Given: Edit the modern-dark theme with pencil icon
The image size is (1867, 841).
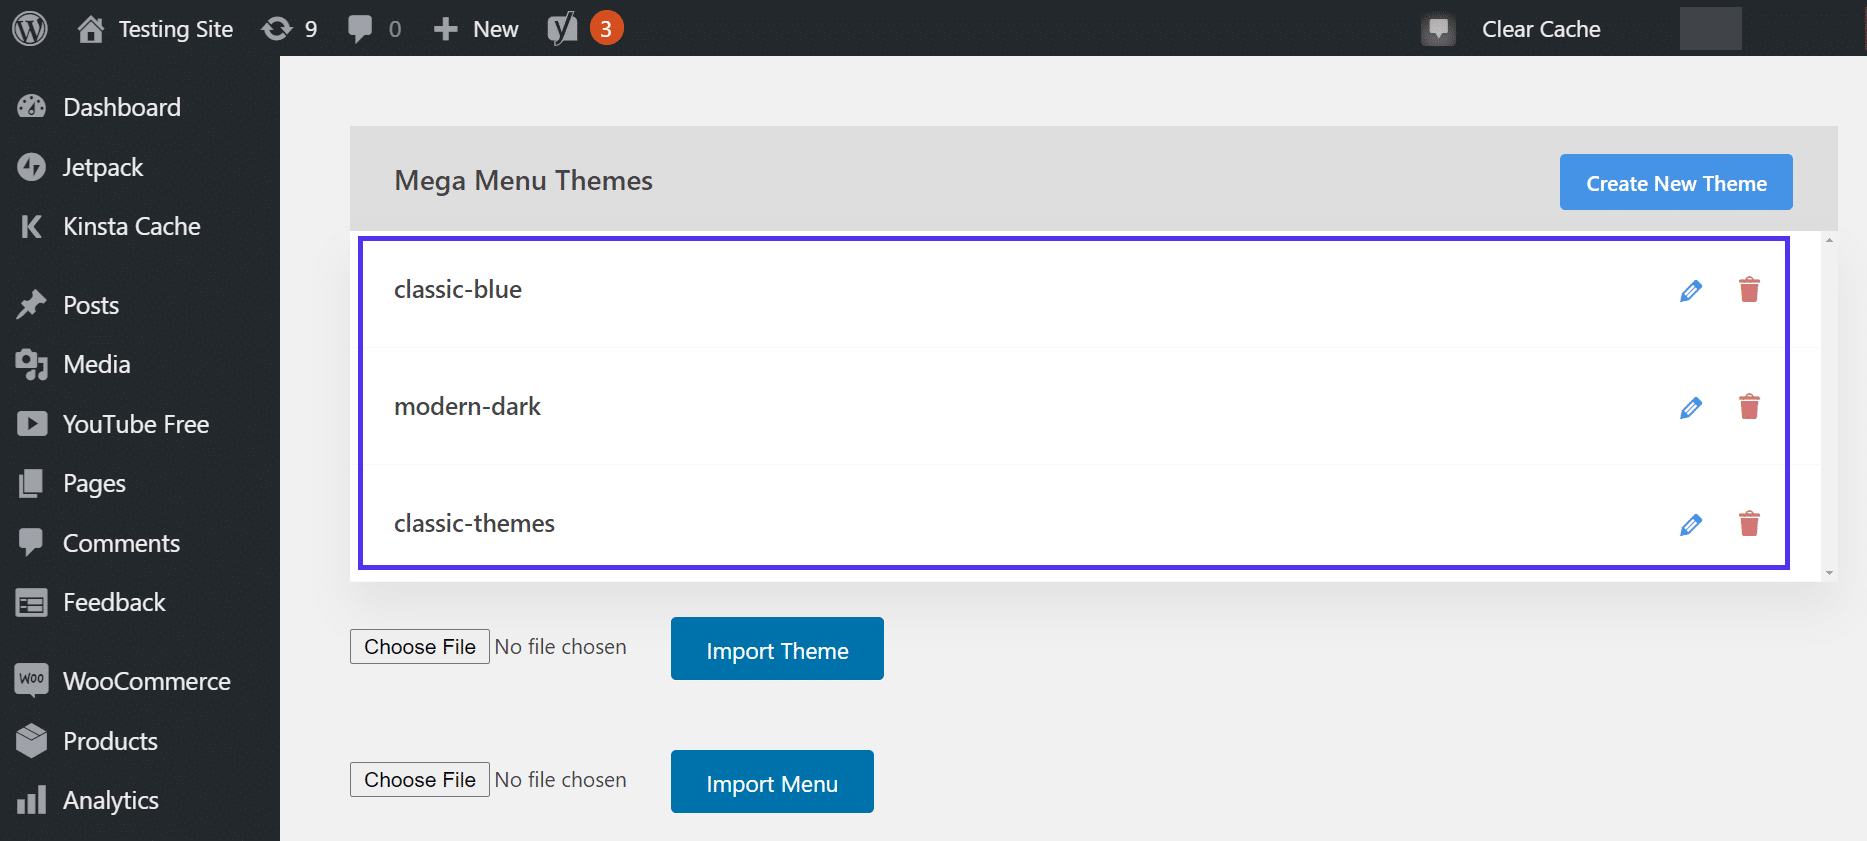Looking at the screenshot, I should [1690, 408].
